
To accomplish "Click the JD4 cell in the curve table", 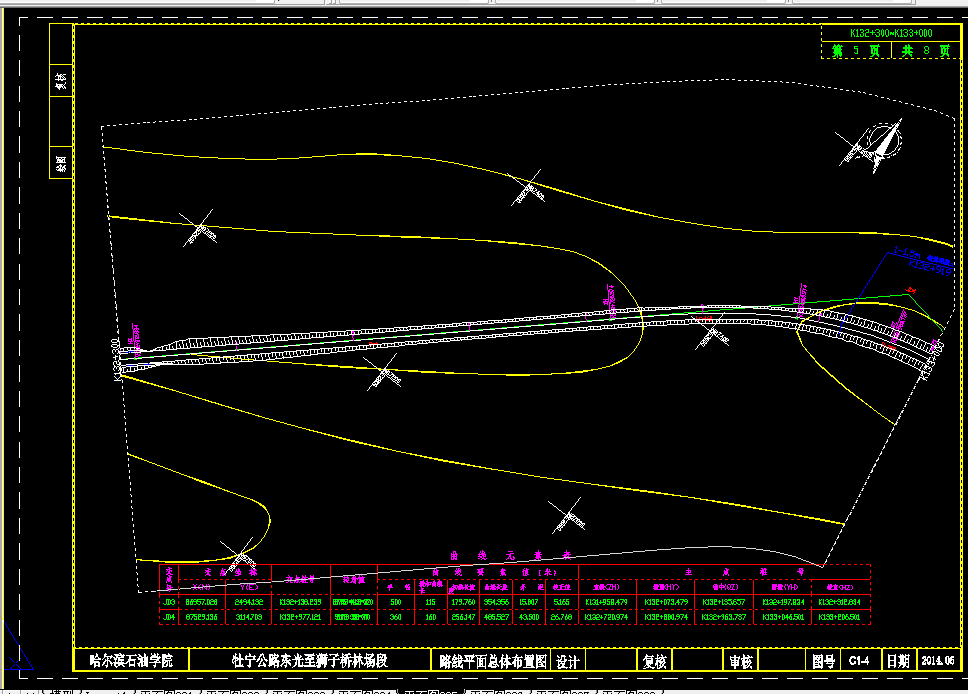I will point(169,617).
